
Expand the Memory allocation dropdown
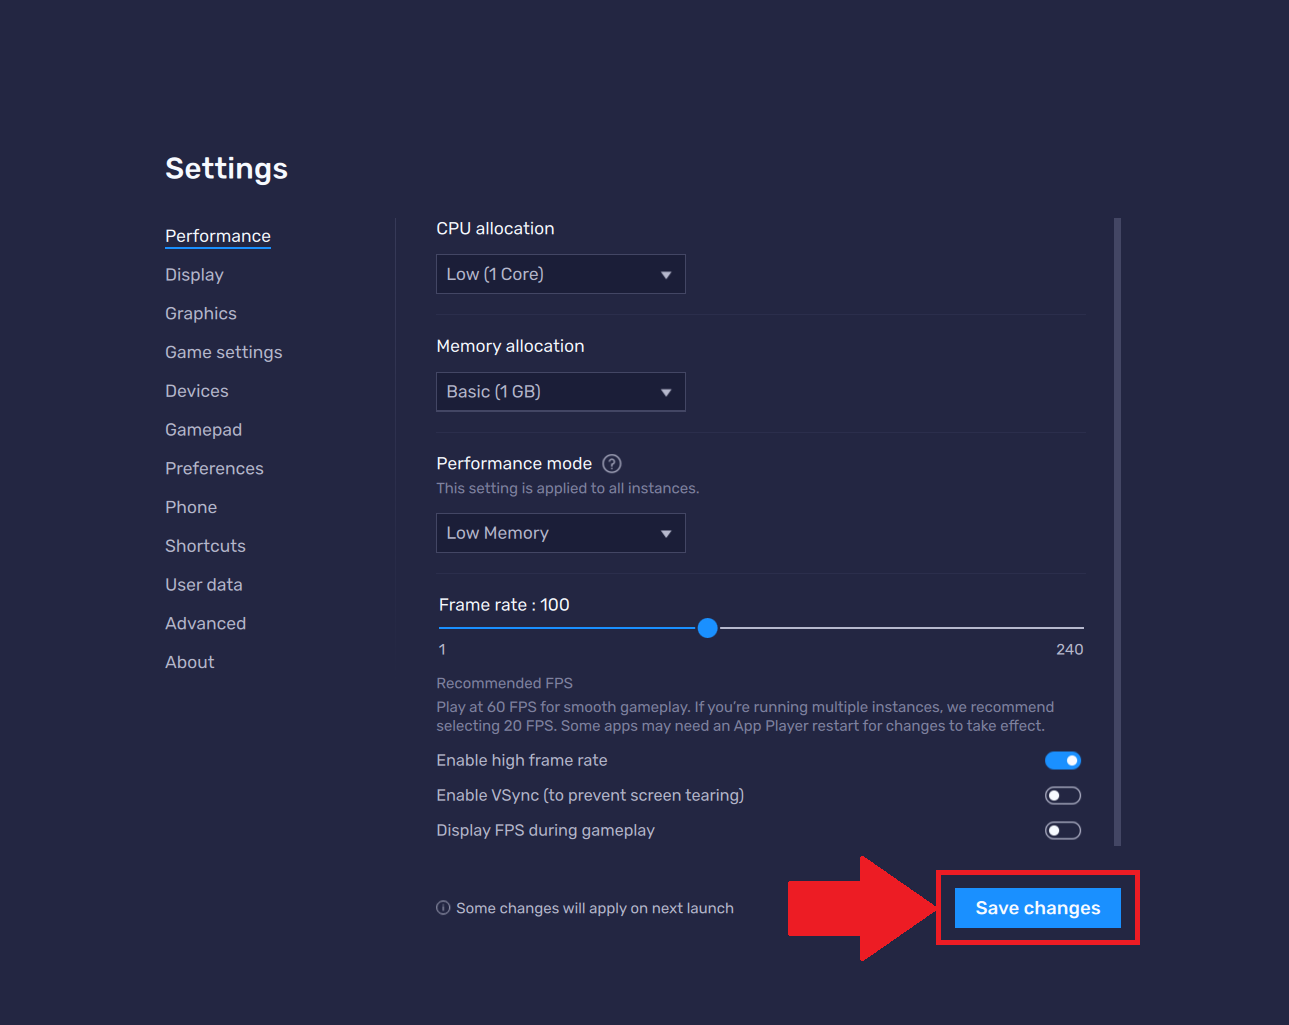[560, 392]
